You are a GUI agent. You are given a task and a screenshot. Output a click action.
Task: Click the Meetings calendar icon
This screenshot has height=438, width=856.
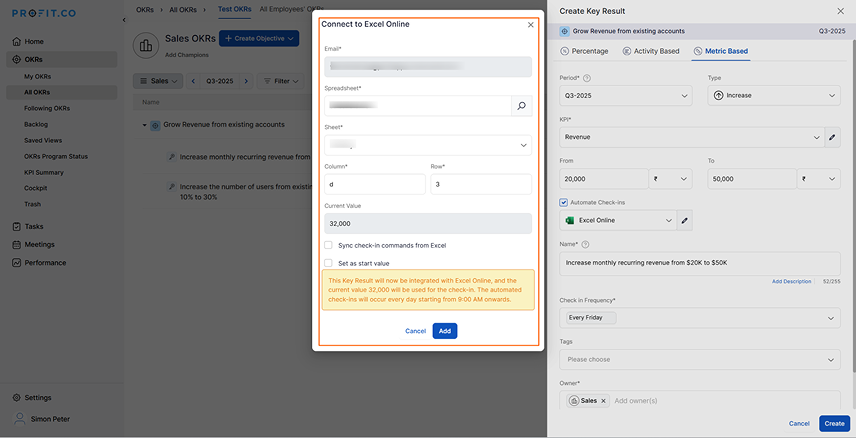pos(16,245)
